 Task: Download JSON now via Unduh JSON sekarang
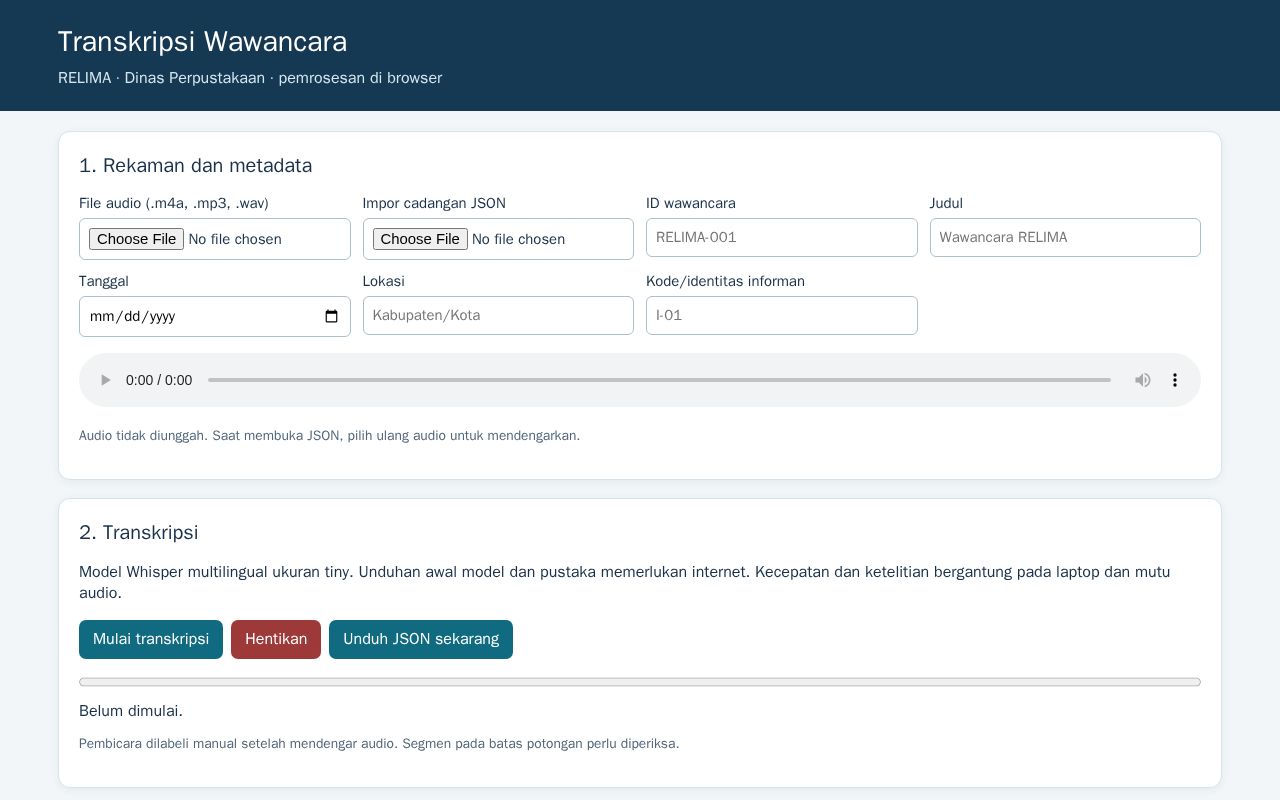click(x=421, y=639)
